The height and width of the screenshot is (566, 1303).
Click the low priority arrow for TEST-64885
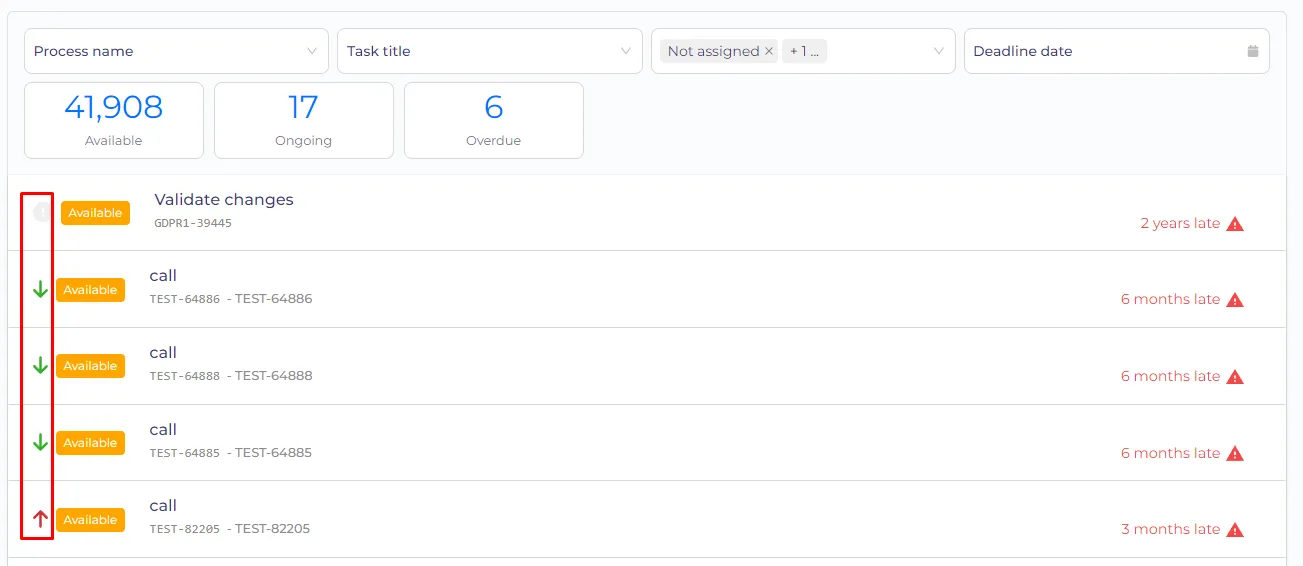pos(40,443)
